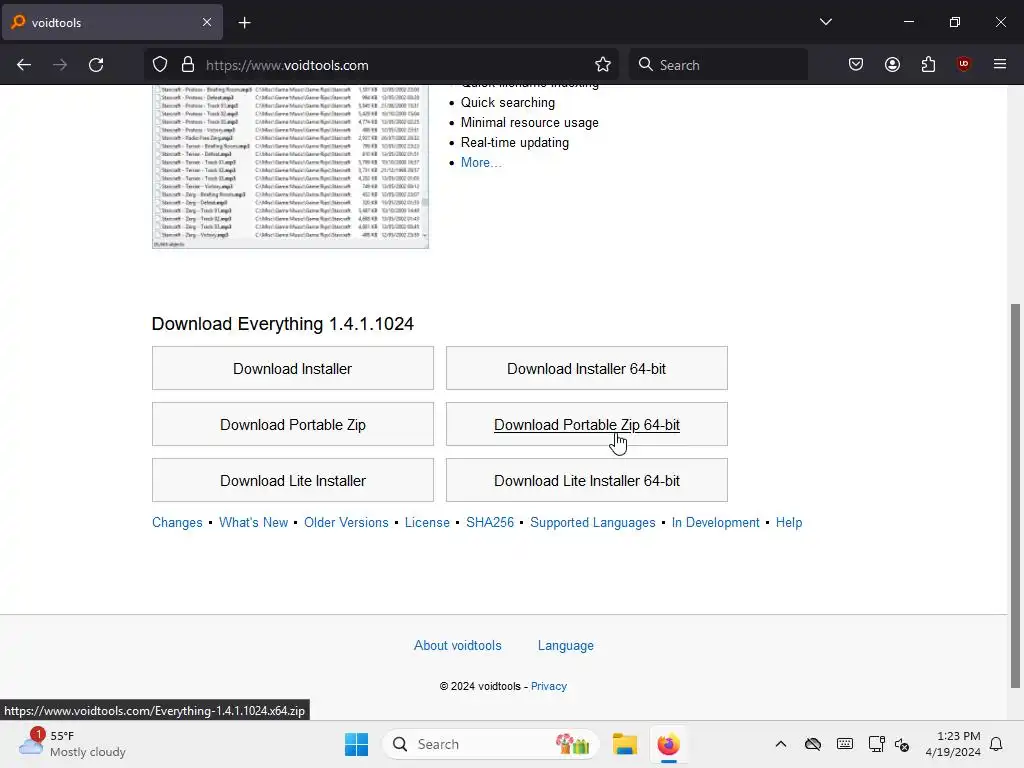Click Download Installer 64-bit button
This screenshot has width=1024, height=768.
[586, 368]
